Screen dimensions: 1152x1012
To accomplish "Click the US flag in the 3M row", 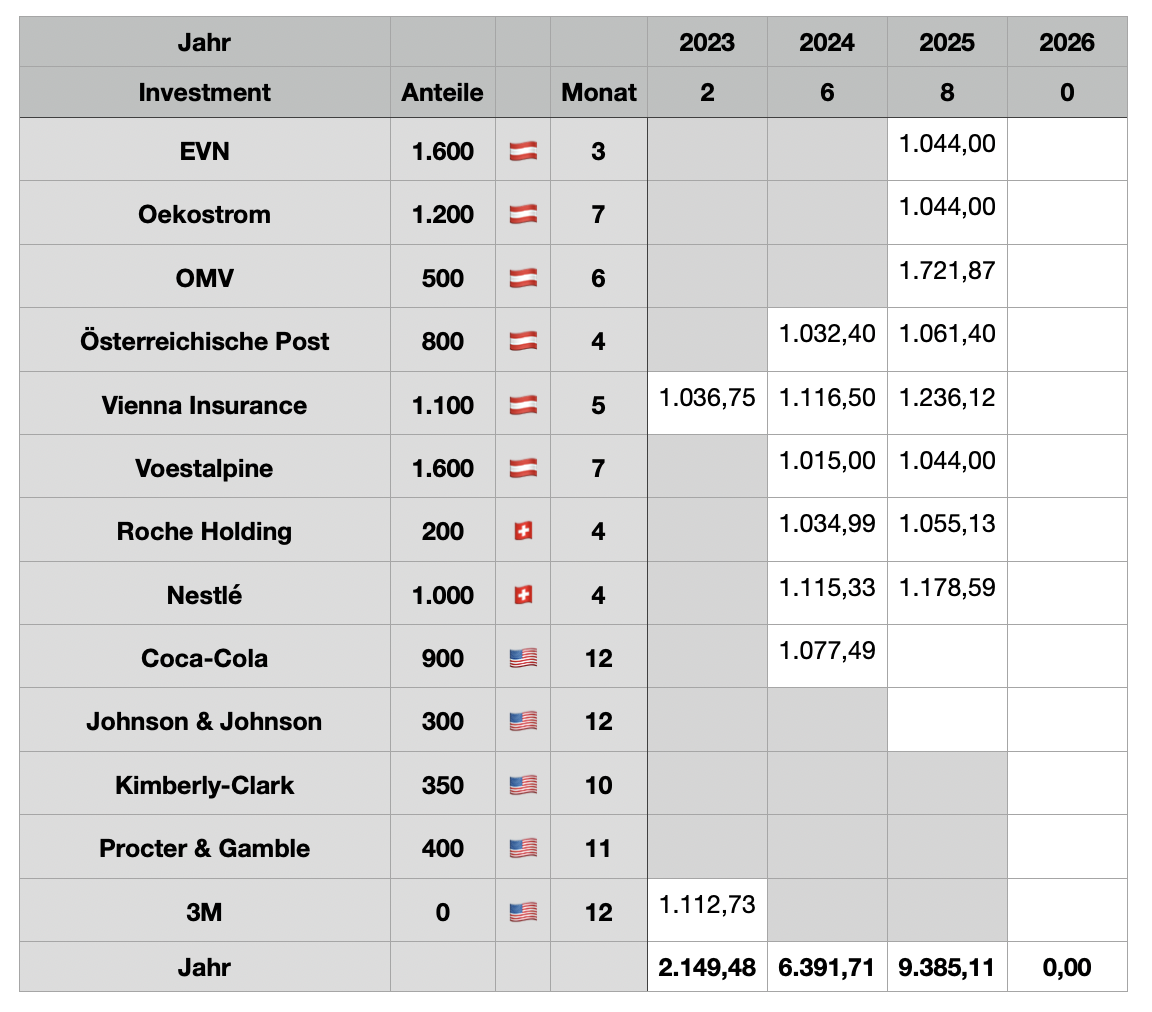I will pyautogui.click(x=523, y=912).
